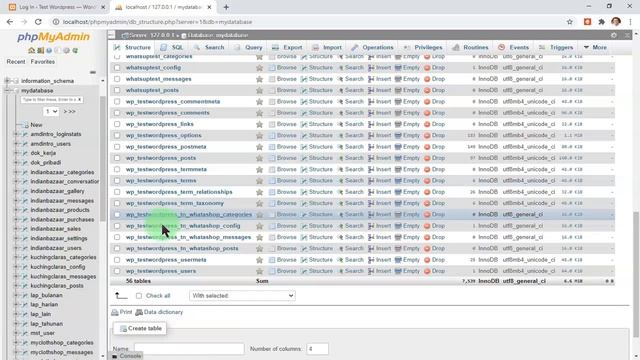The width and height of the screenshot is (640, 360).
Task: Click Drop icon for wp_testwordpress_usermeta row
Action: point(427,260)
